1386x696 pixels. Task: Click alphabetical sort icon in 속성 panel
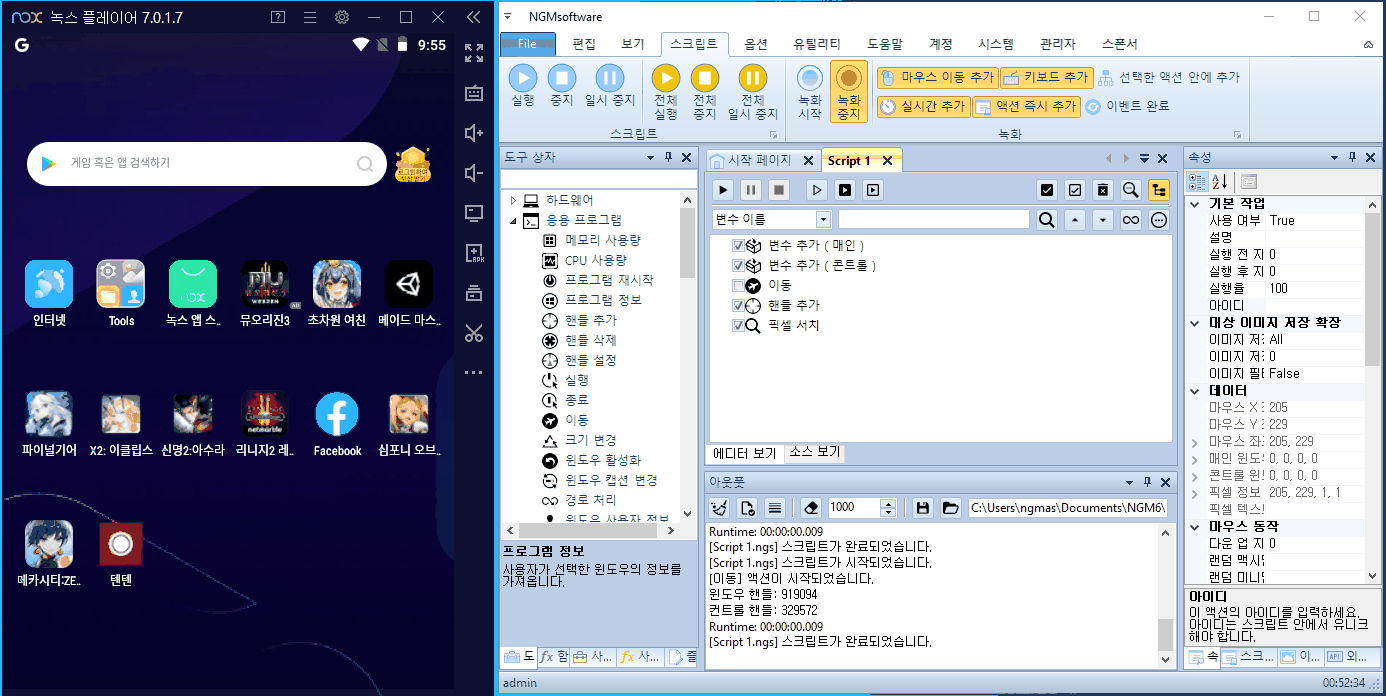pyautogui.click(x=1220, y=182)
